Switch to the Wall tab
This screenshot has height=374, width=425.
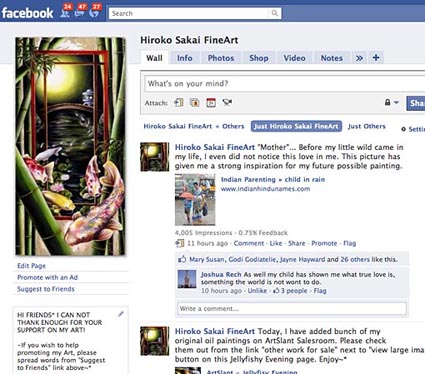[154, 58]
